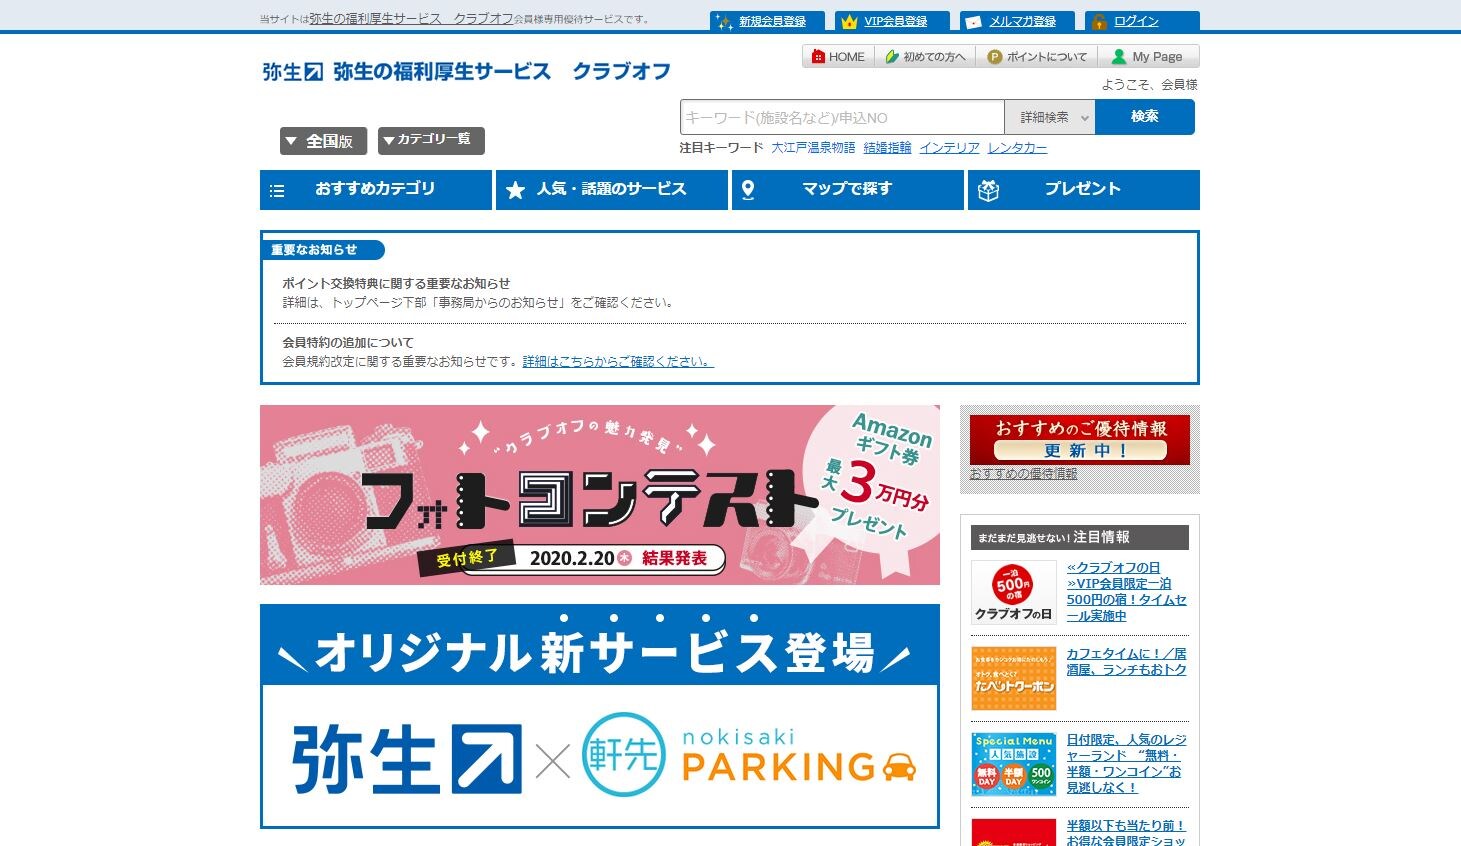Viewport: 1461px width, 846px height.
Task: Open VIP会員登録 link
Action: pos(895,21)
